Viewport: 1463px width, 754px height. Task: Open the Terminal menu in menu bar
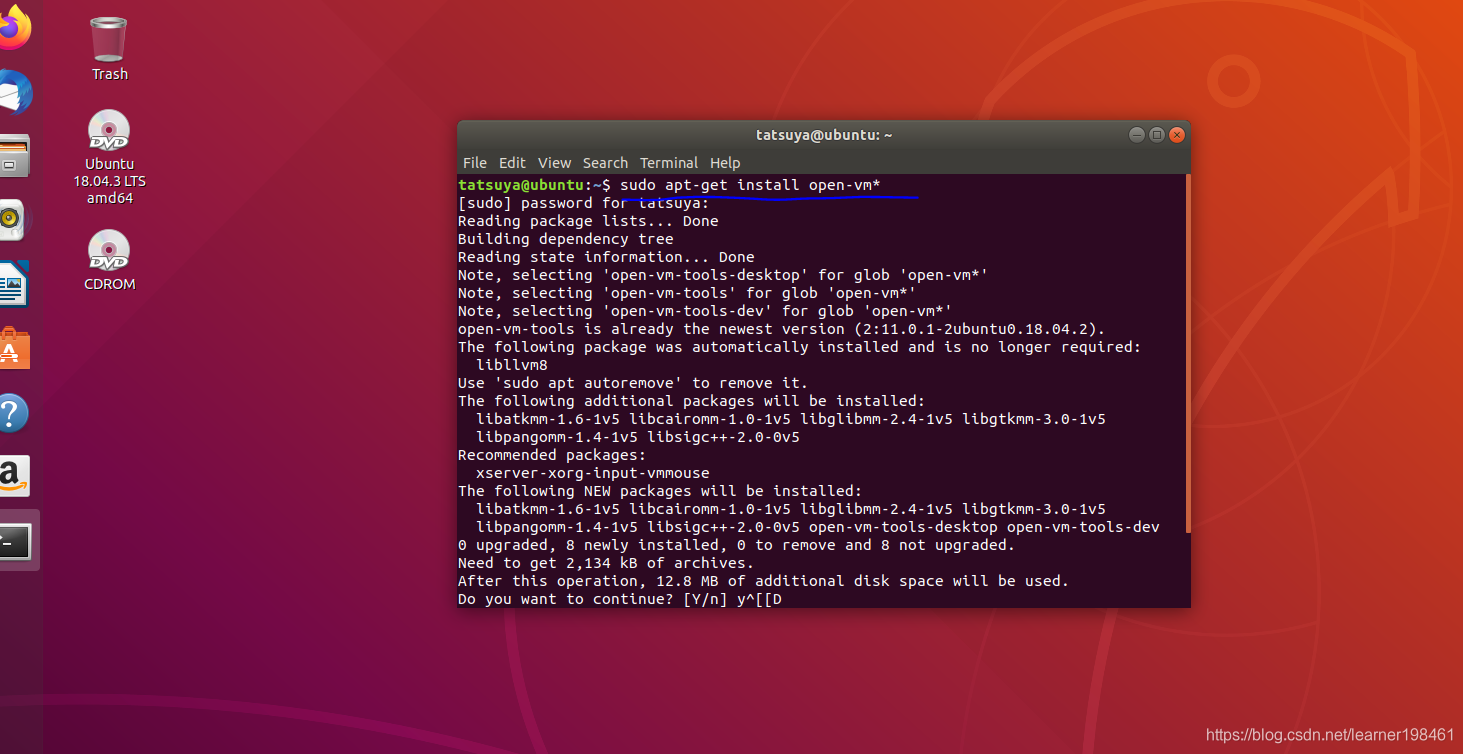click(x=669, y=163)
